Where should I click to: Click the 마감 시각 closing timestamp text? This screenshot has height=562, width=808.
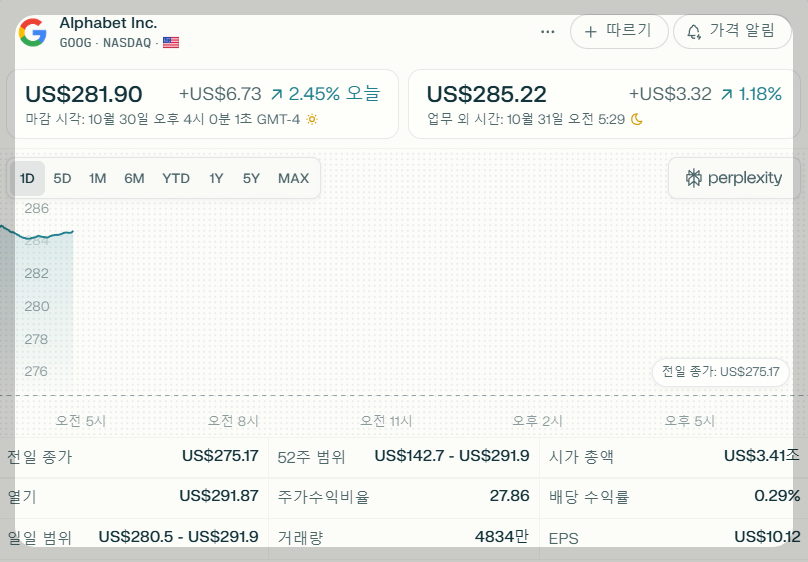click(162, 120)
